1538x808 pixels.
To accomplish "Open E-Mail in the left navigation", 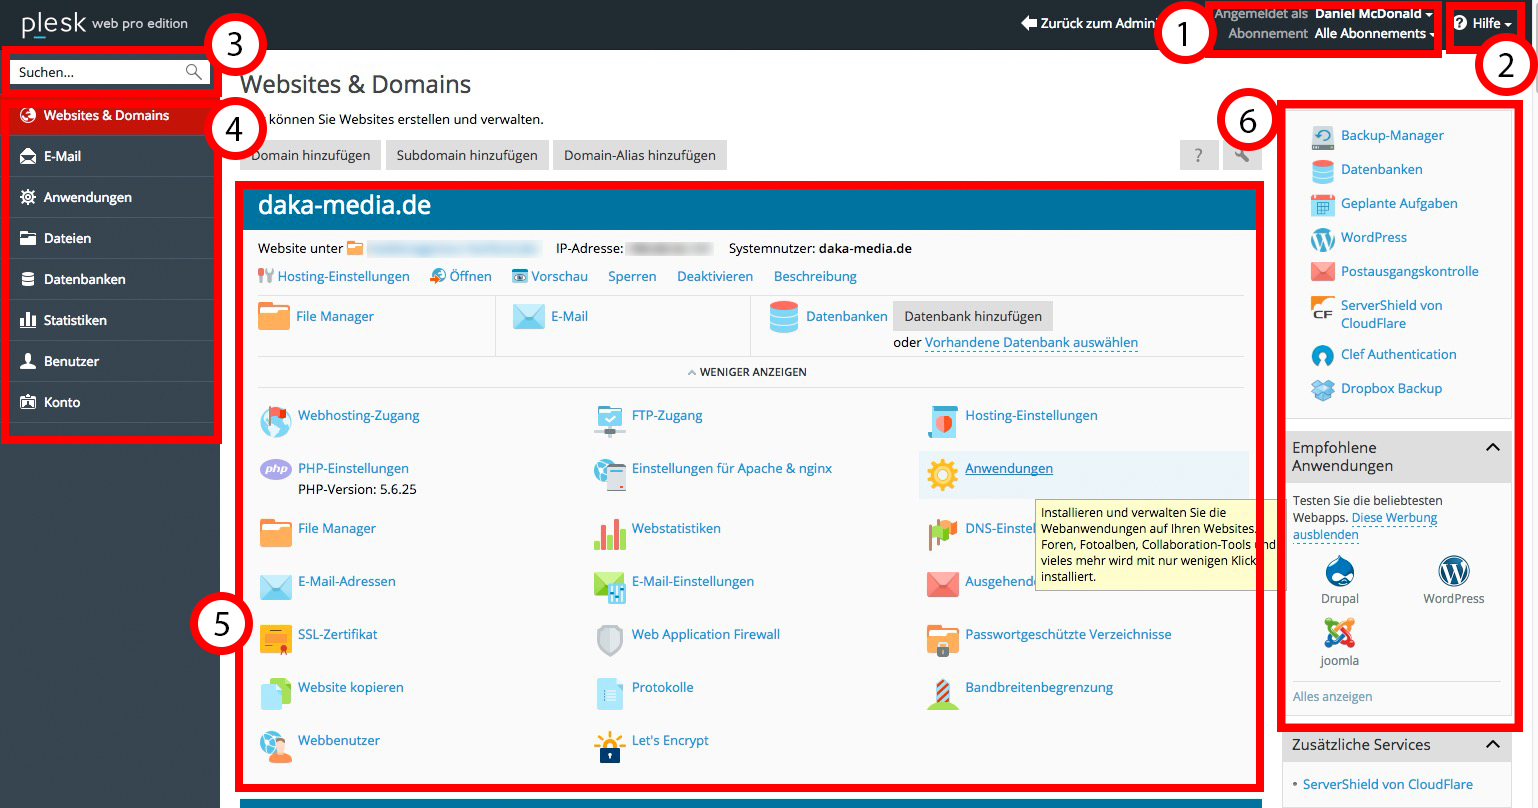I will (x=62, y=157).
